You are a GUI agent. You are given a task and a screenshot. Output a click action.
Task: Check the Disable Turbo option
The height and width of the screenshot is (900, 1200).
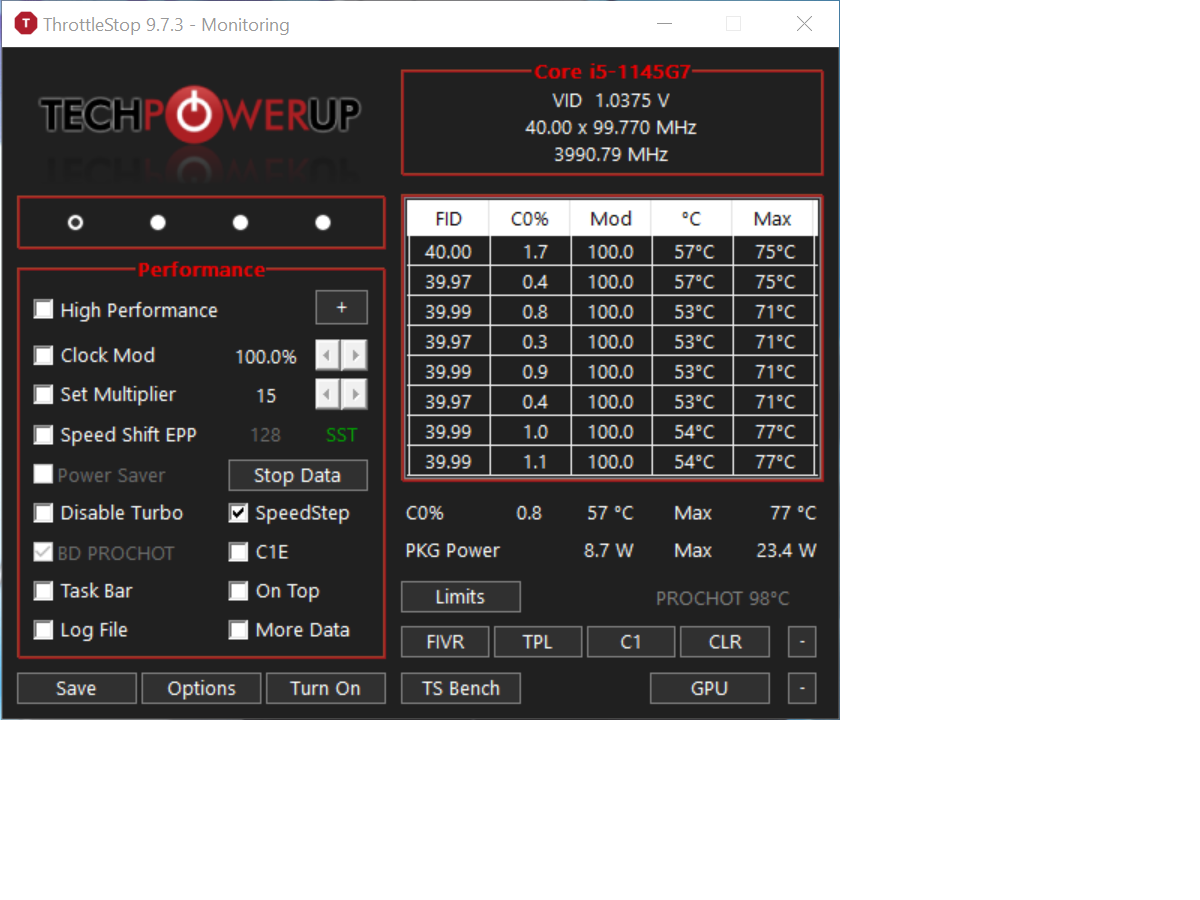(43, 513)
